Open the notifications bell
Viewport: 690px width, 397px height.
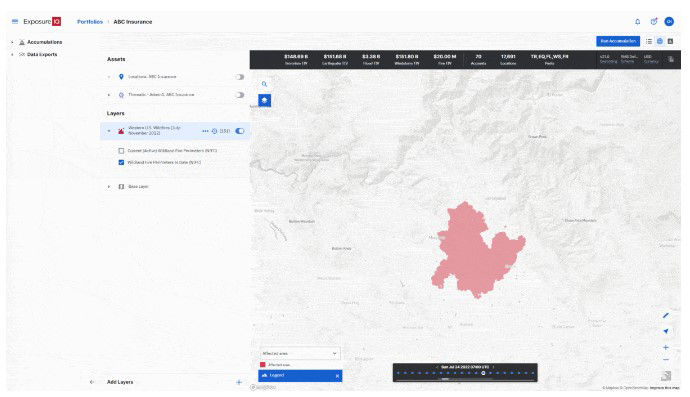pyautogui.click(x=637, y=22)
